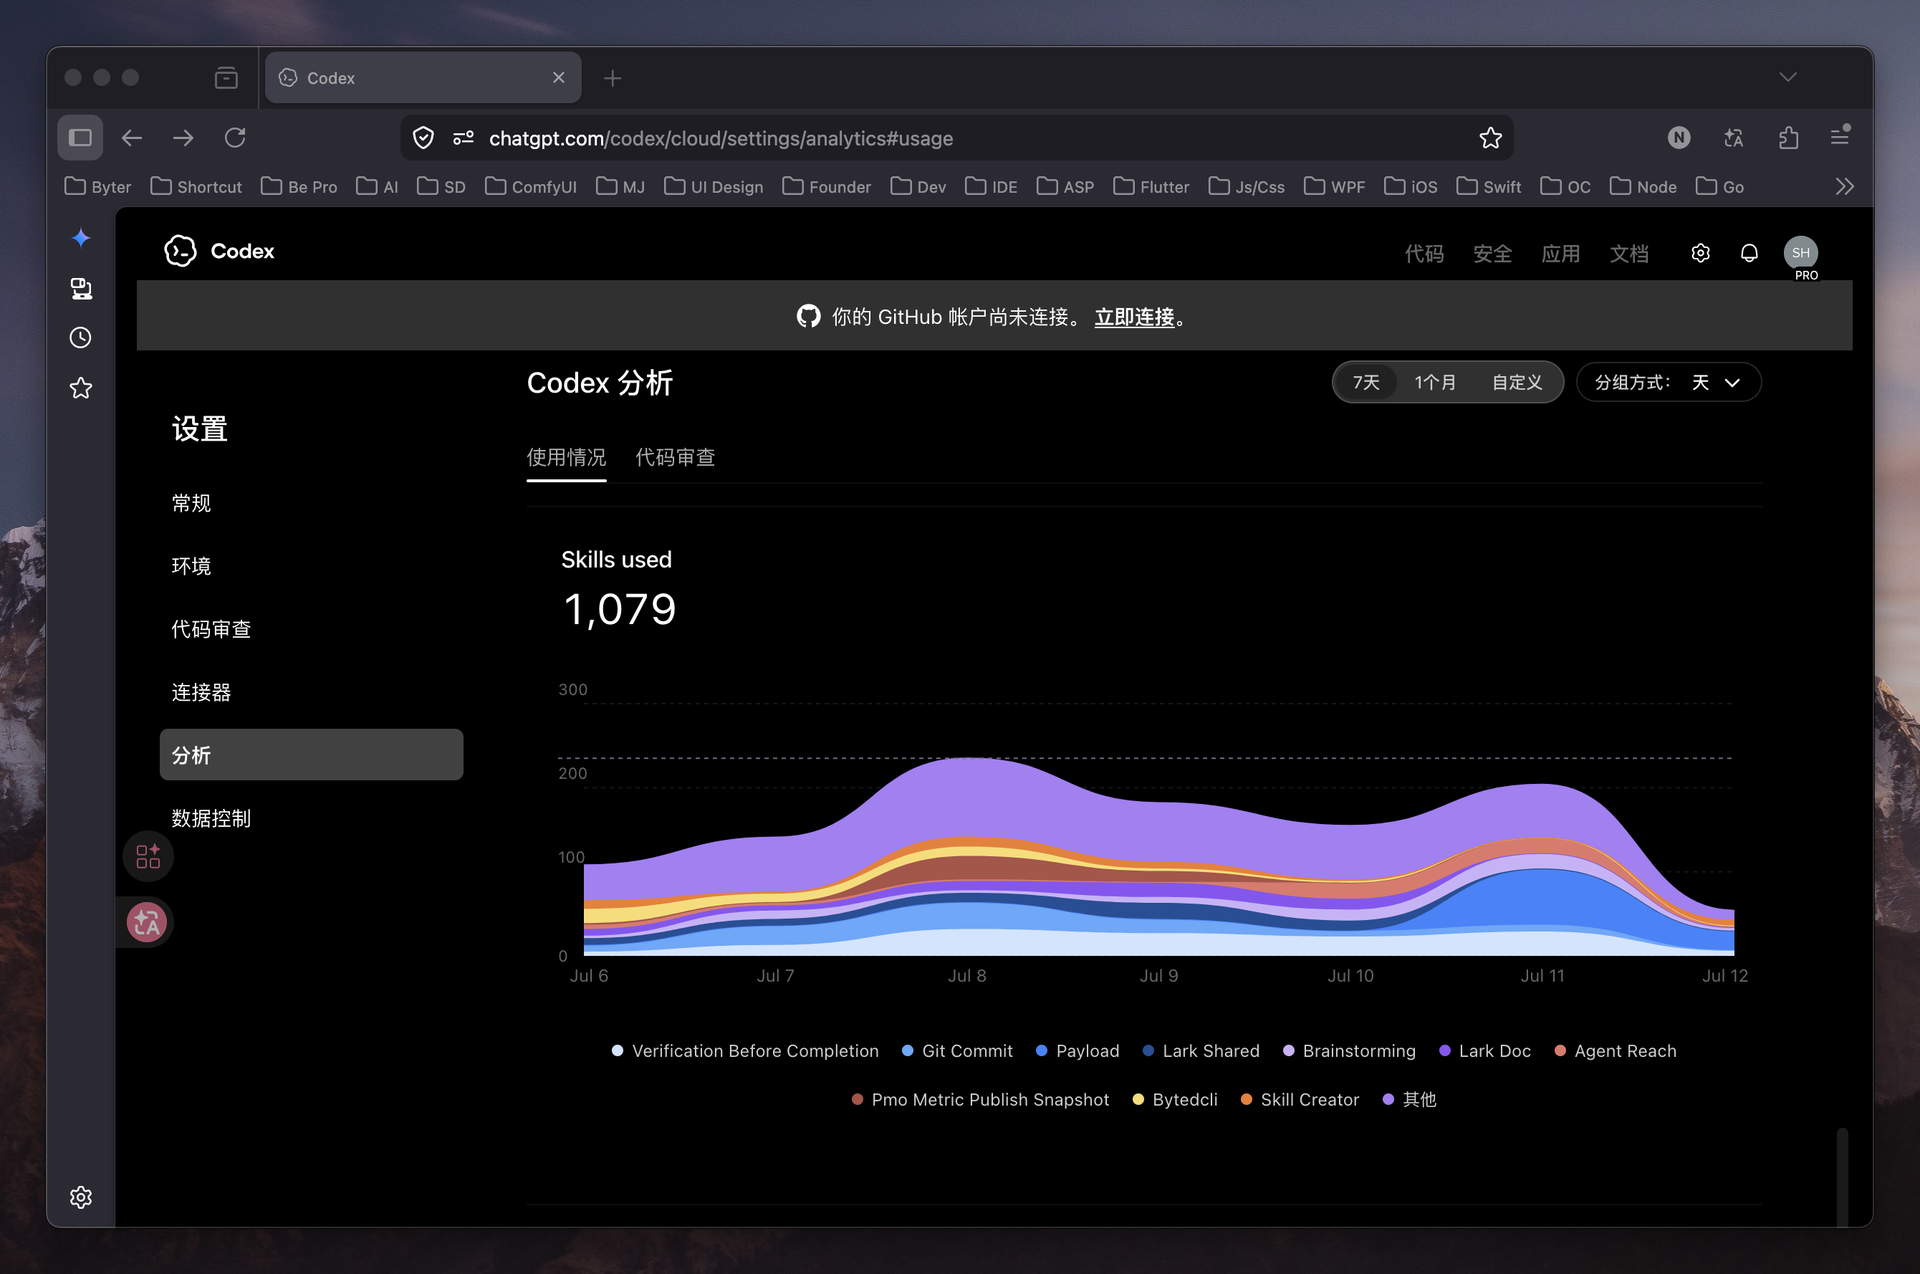Image resolution: width=1920 pixels, height=1274 pixels.
Task: Open 环境 environment settings
Action: click(191, 566)
